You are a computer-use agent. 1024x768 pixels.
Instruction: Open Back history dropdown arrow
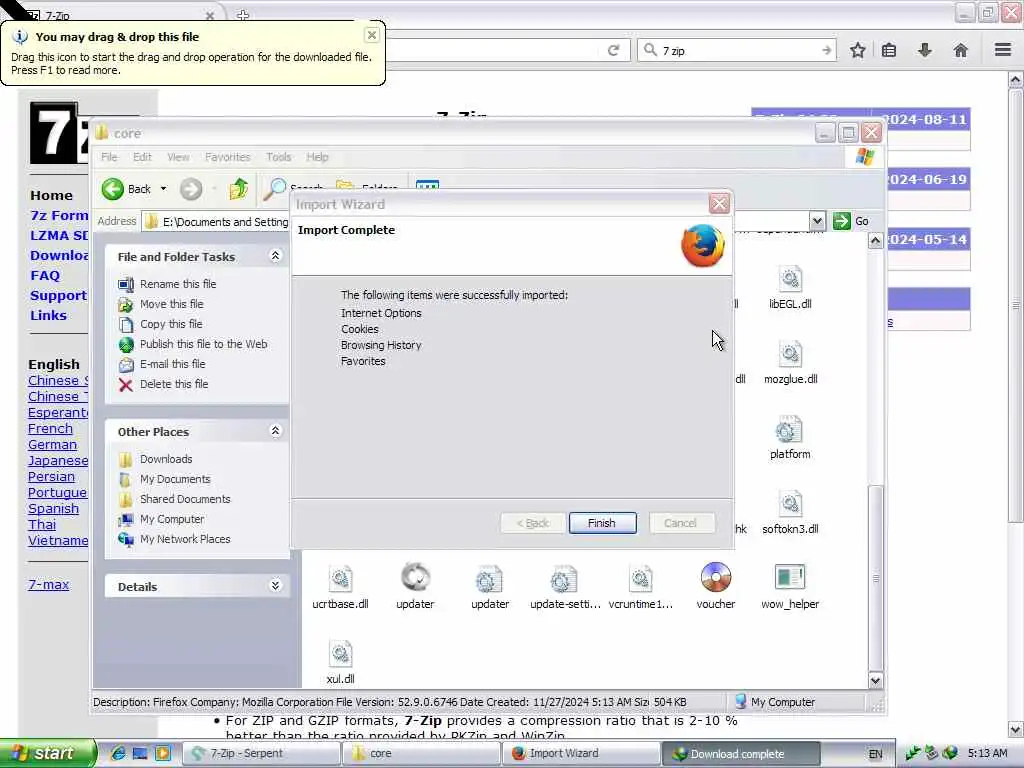pos(163,189)
